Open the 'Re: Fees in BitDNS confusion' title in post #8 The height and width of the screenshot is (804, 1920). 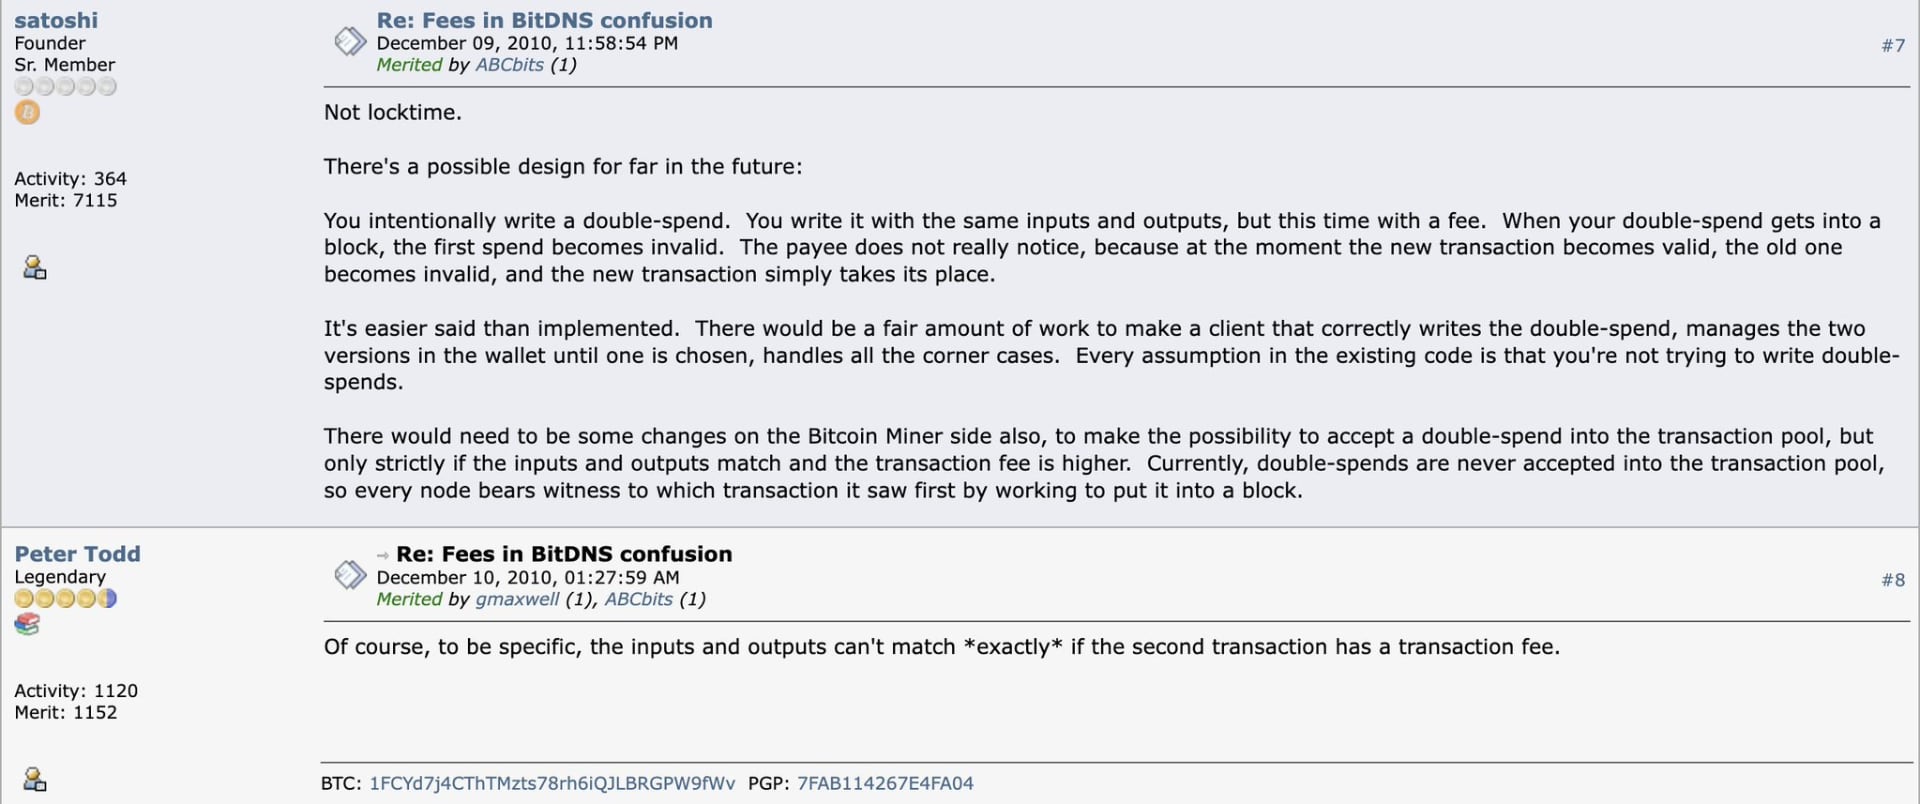coord(564,554)
